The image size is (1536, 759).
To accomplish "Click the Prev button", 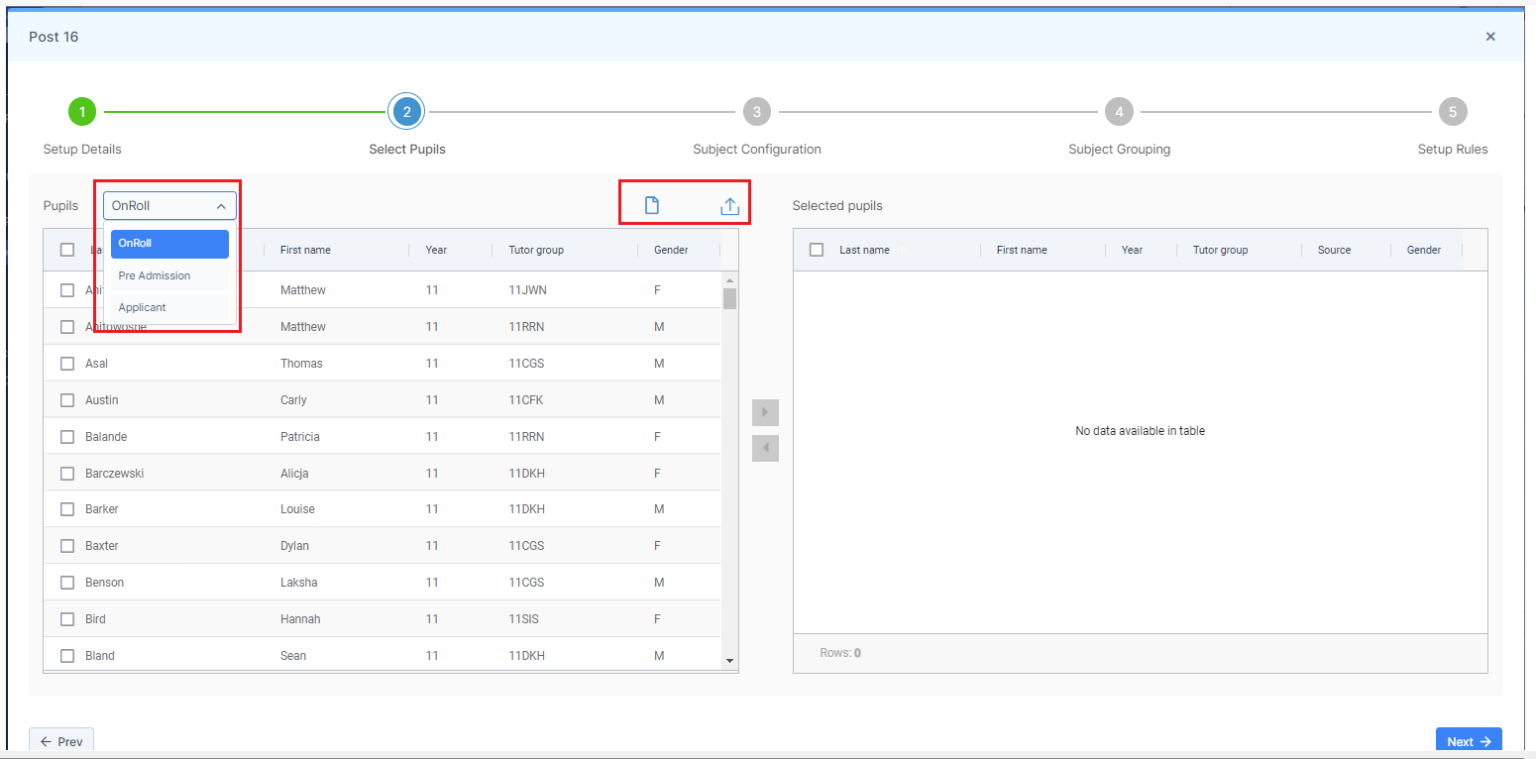I will (x=61, y=740).
